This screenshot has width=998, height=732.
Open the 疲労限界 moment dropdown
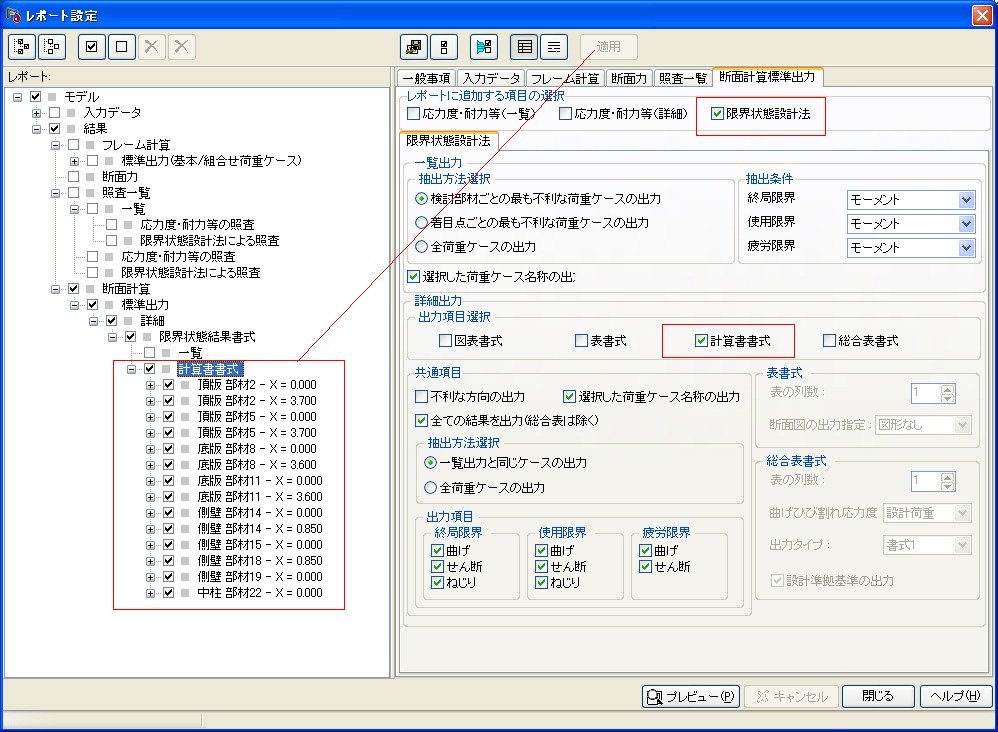click(x=966, y=248)
